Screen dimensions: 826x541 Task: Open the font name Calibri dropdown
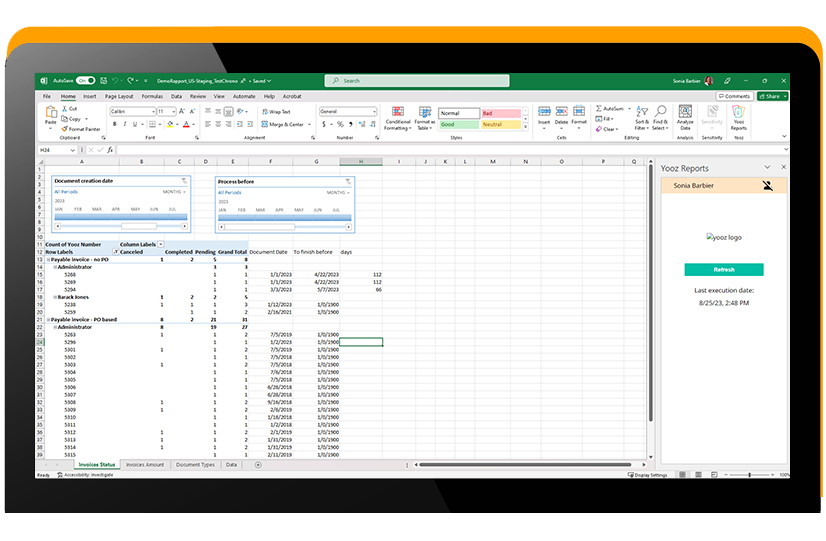(153, 112)
